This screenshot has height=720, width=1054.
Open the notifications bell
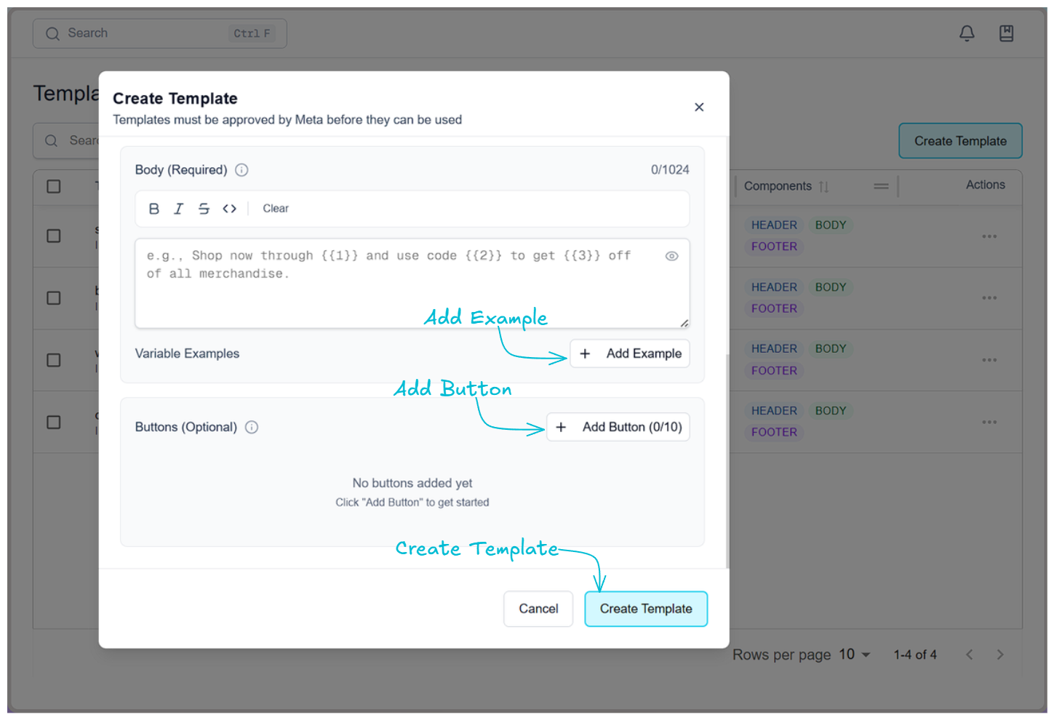pos(967,33)
